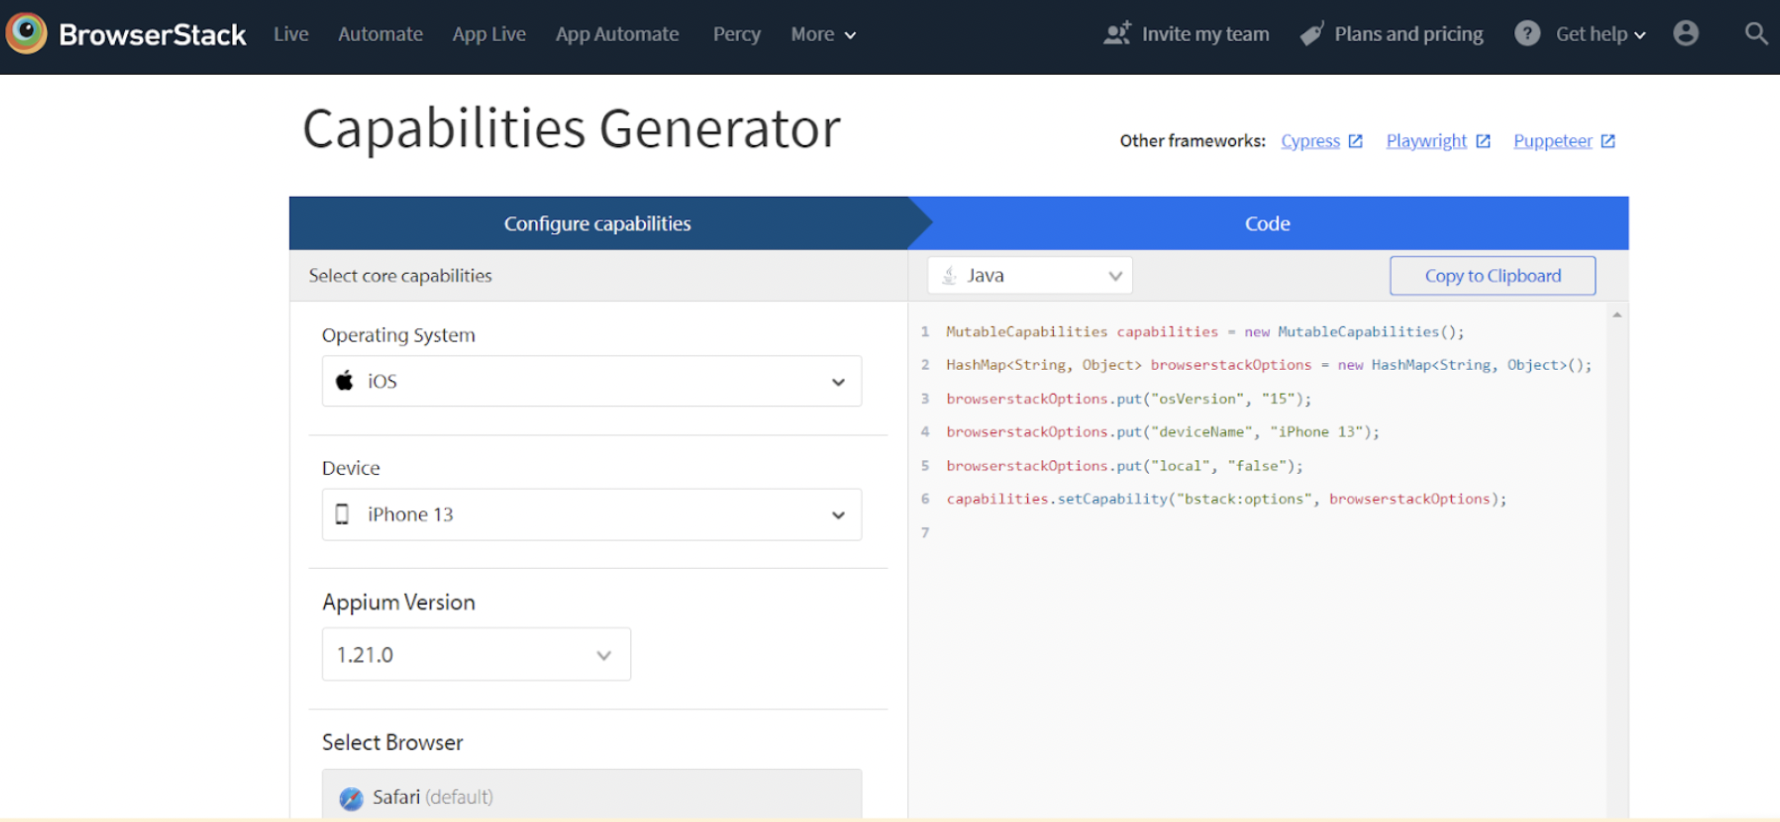Go to Automate in top navigation
The image size is (1780, 822).
pos(380,34)
